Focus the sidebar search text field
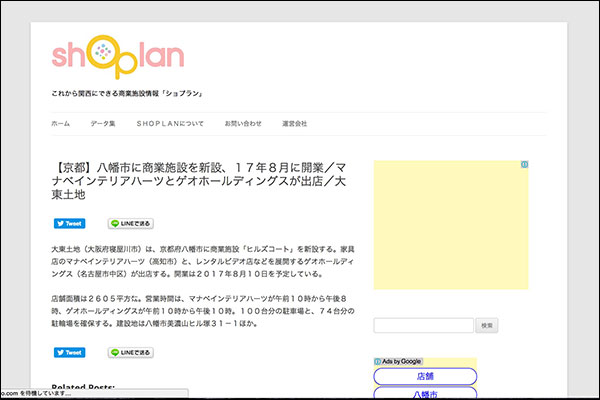The image size is (600, 400). (422, 325)
